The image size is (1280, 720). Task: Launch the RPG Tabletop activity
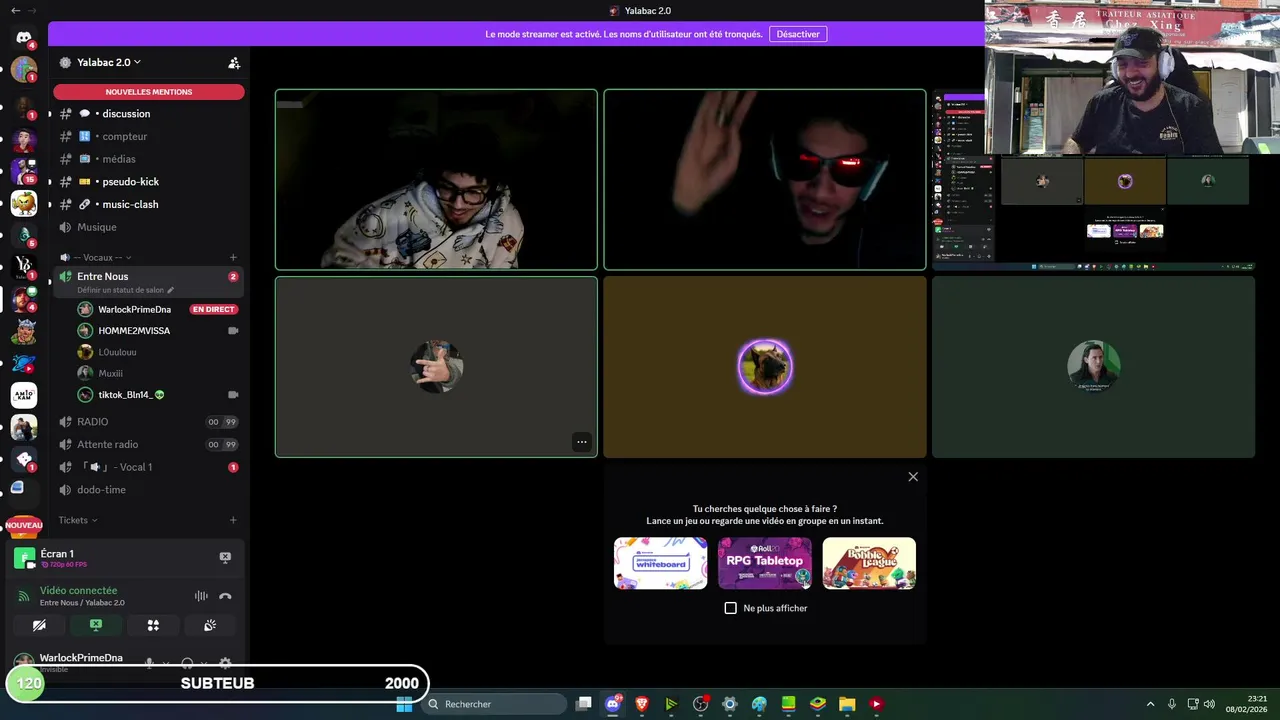(765, 563)
